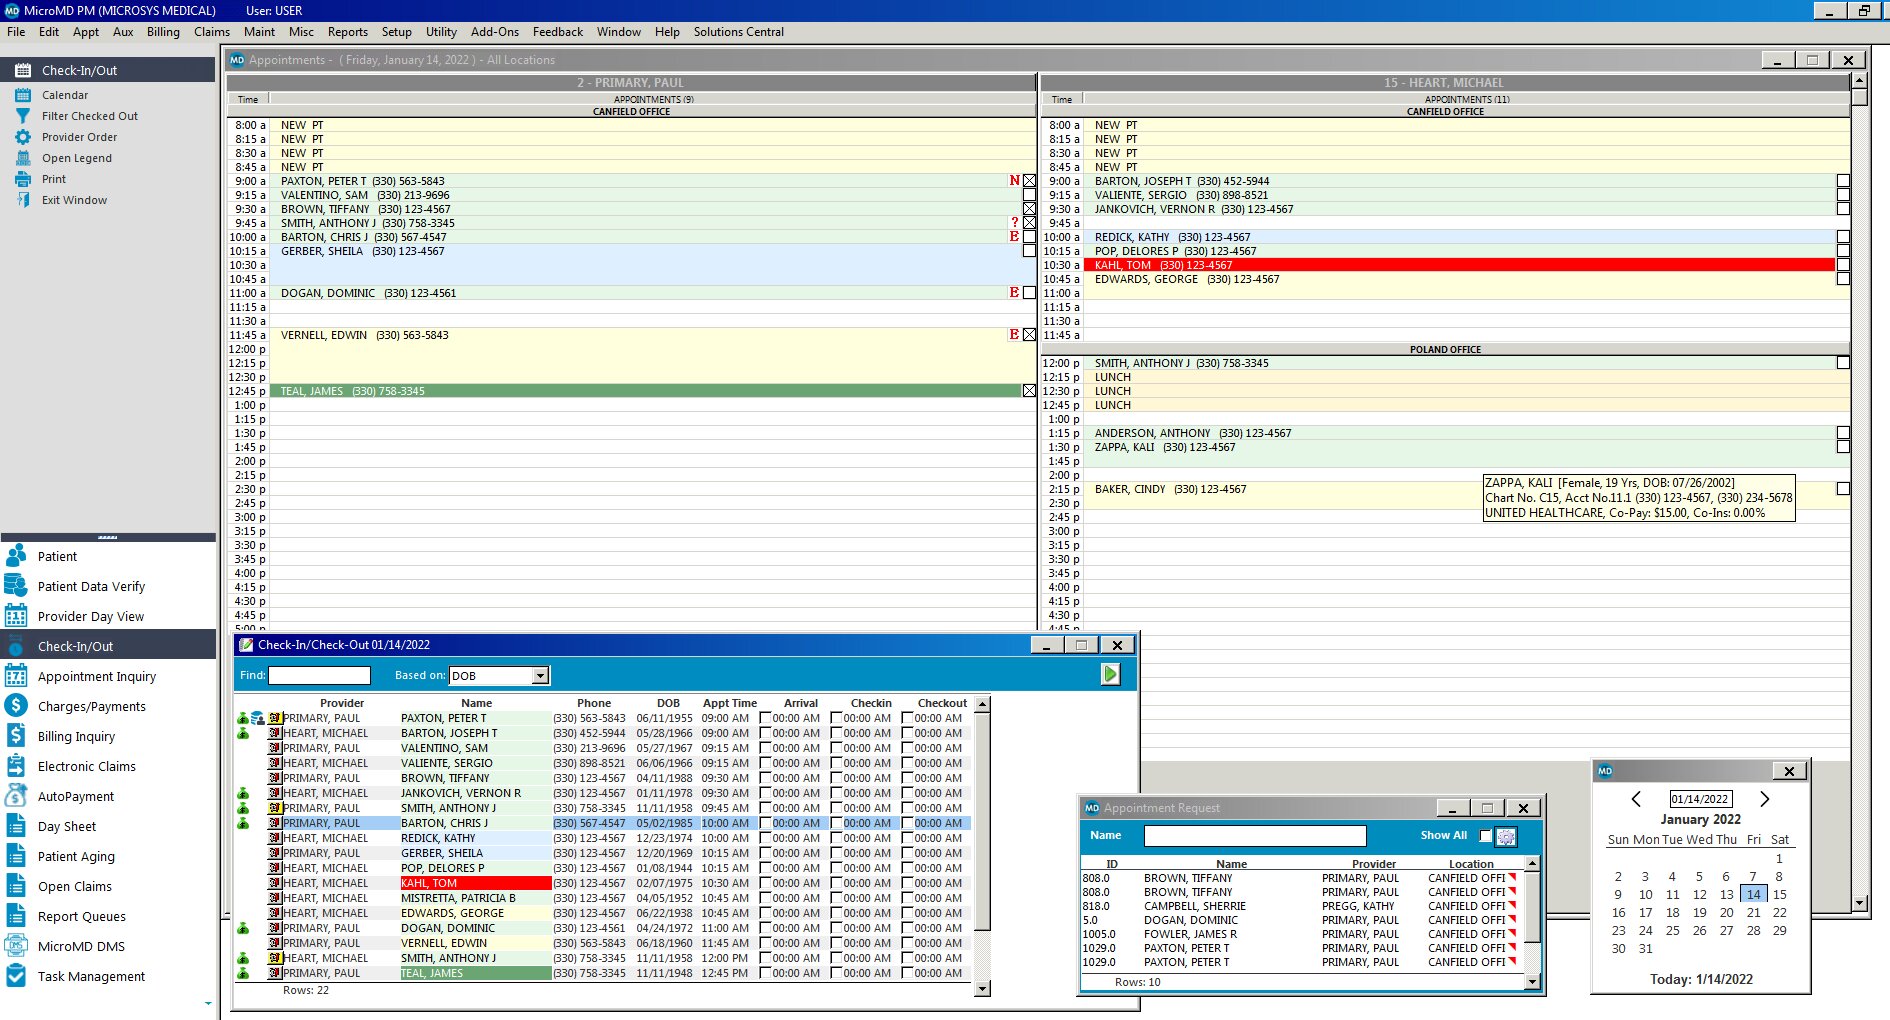Check the Arrival box for PAXTON, PETER T
Viewport: 1890px width, 1020px height.
[766, 718]
